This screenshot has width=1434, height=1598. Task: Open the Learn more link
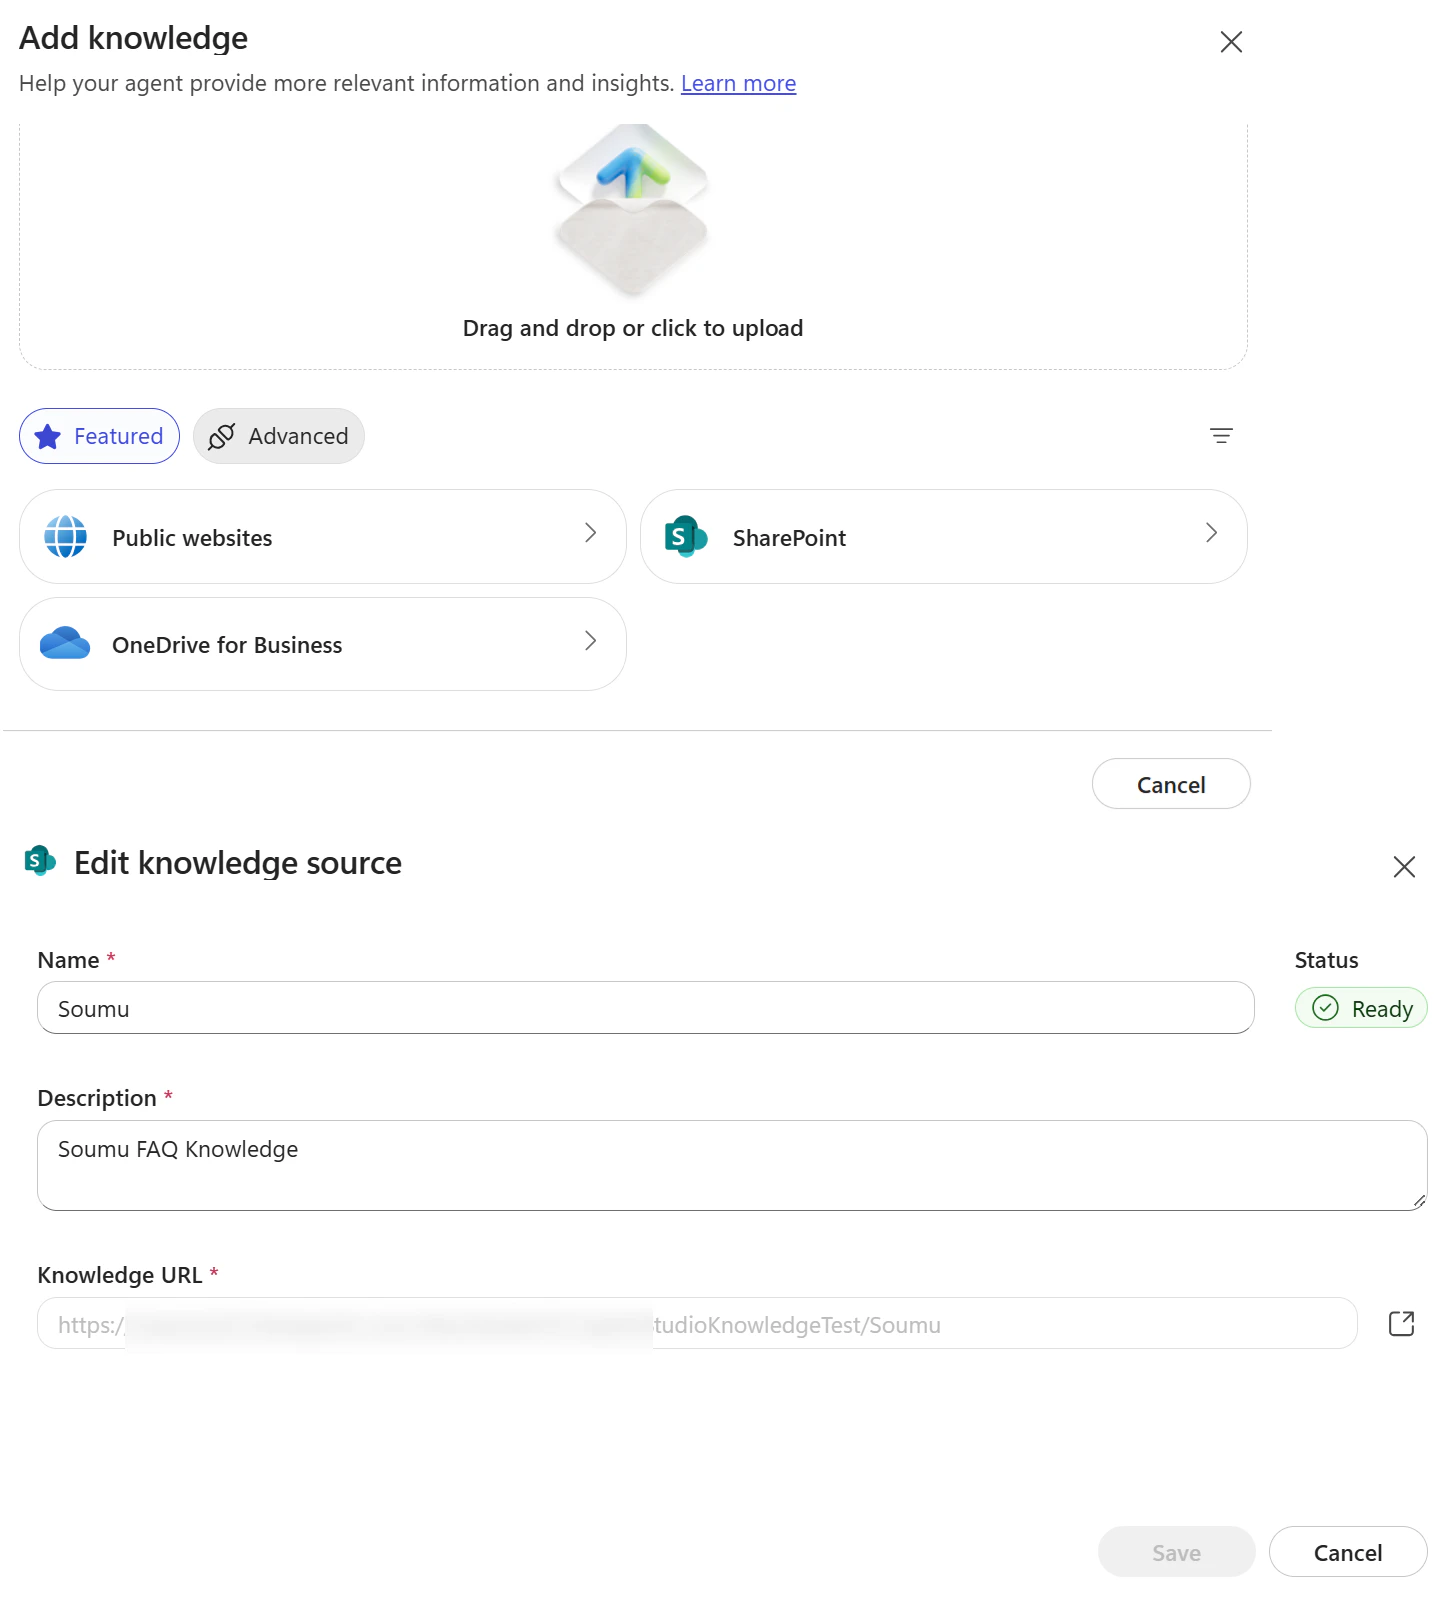(738, 84)
